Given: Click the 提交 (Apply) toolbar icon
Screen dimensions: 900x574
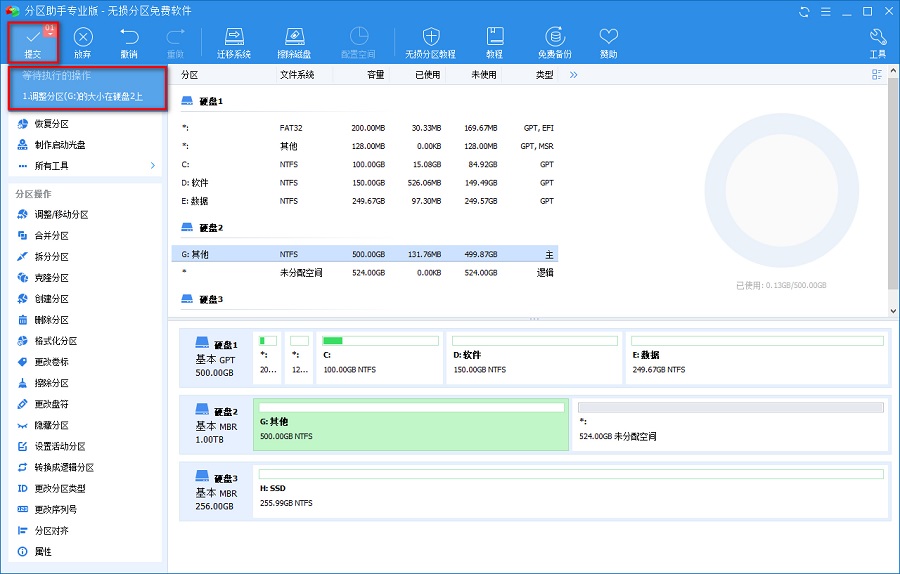Looking at the screenshot, I should (33, 41).
